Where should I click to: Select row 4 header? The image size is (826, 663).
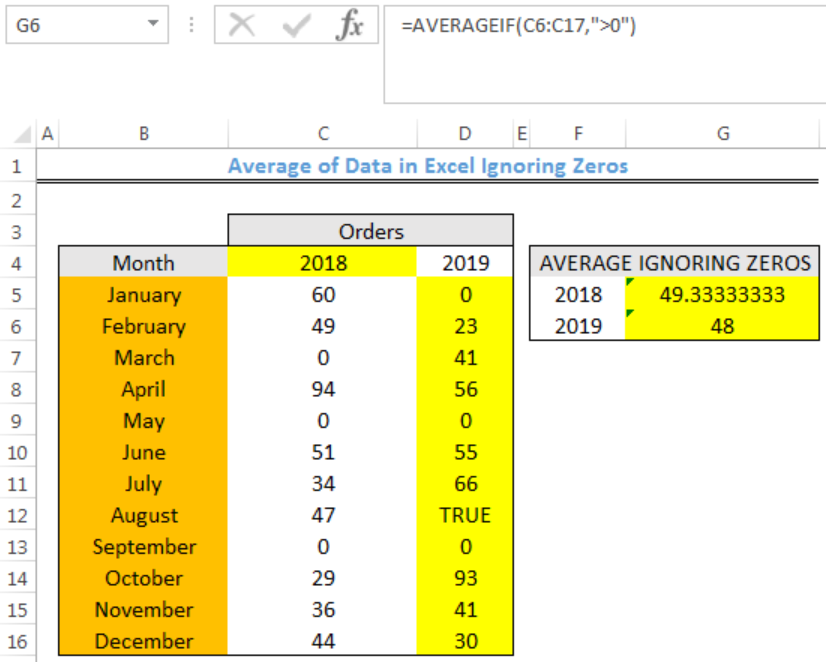(x=17, y=263)
